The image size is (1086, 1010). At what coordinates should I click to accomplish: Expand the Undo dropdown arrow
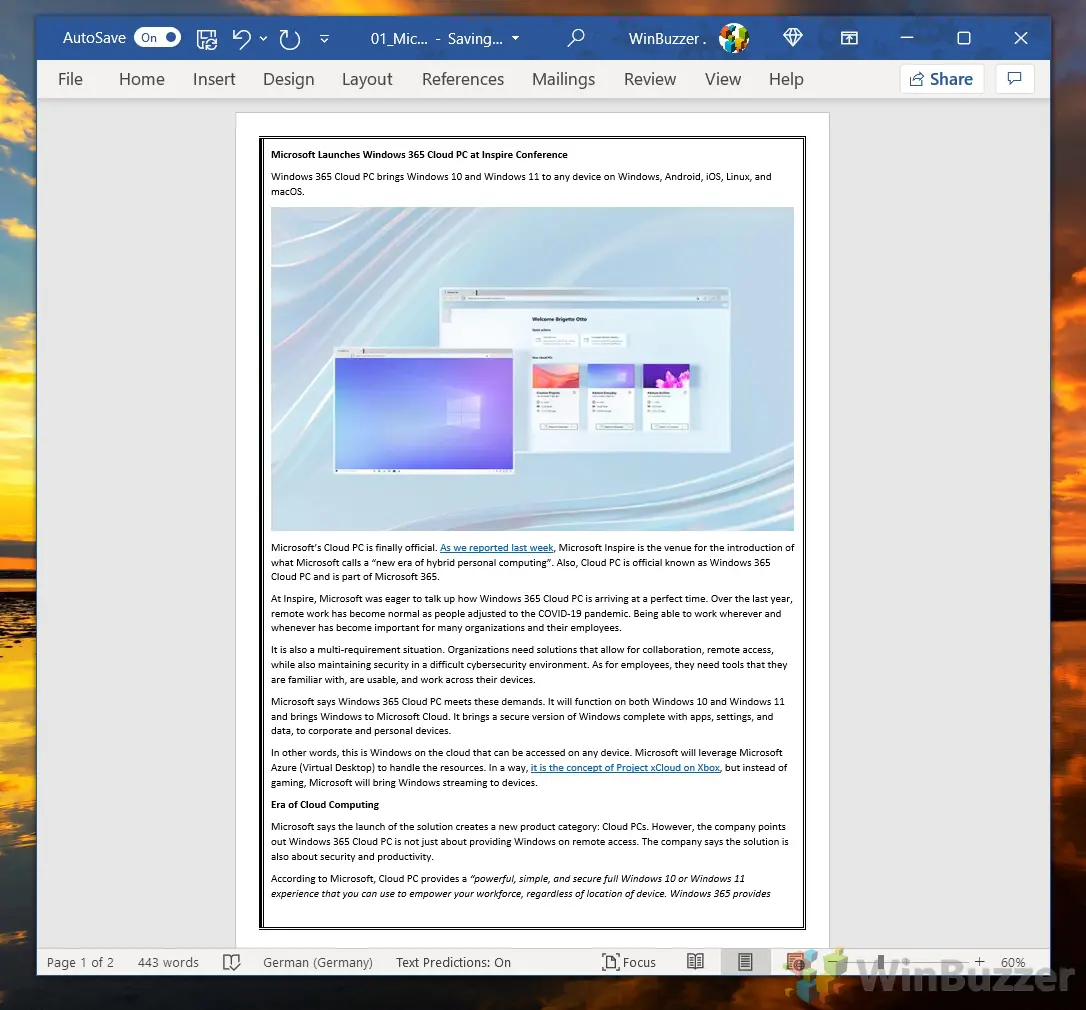click(x=263, y=38)
